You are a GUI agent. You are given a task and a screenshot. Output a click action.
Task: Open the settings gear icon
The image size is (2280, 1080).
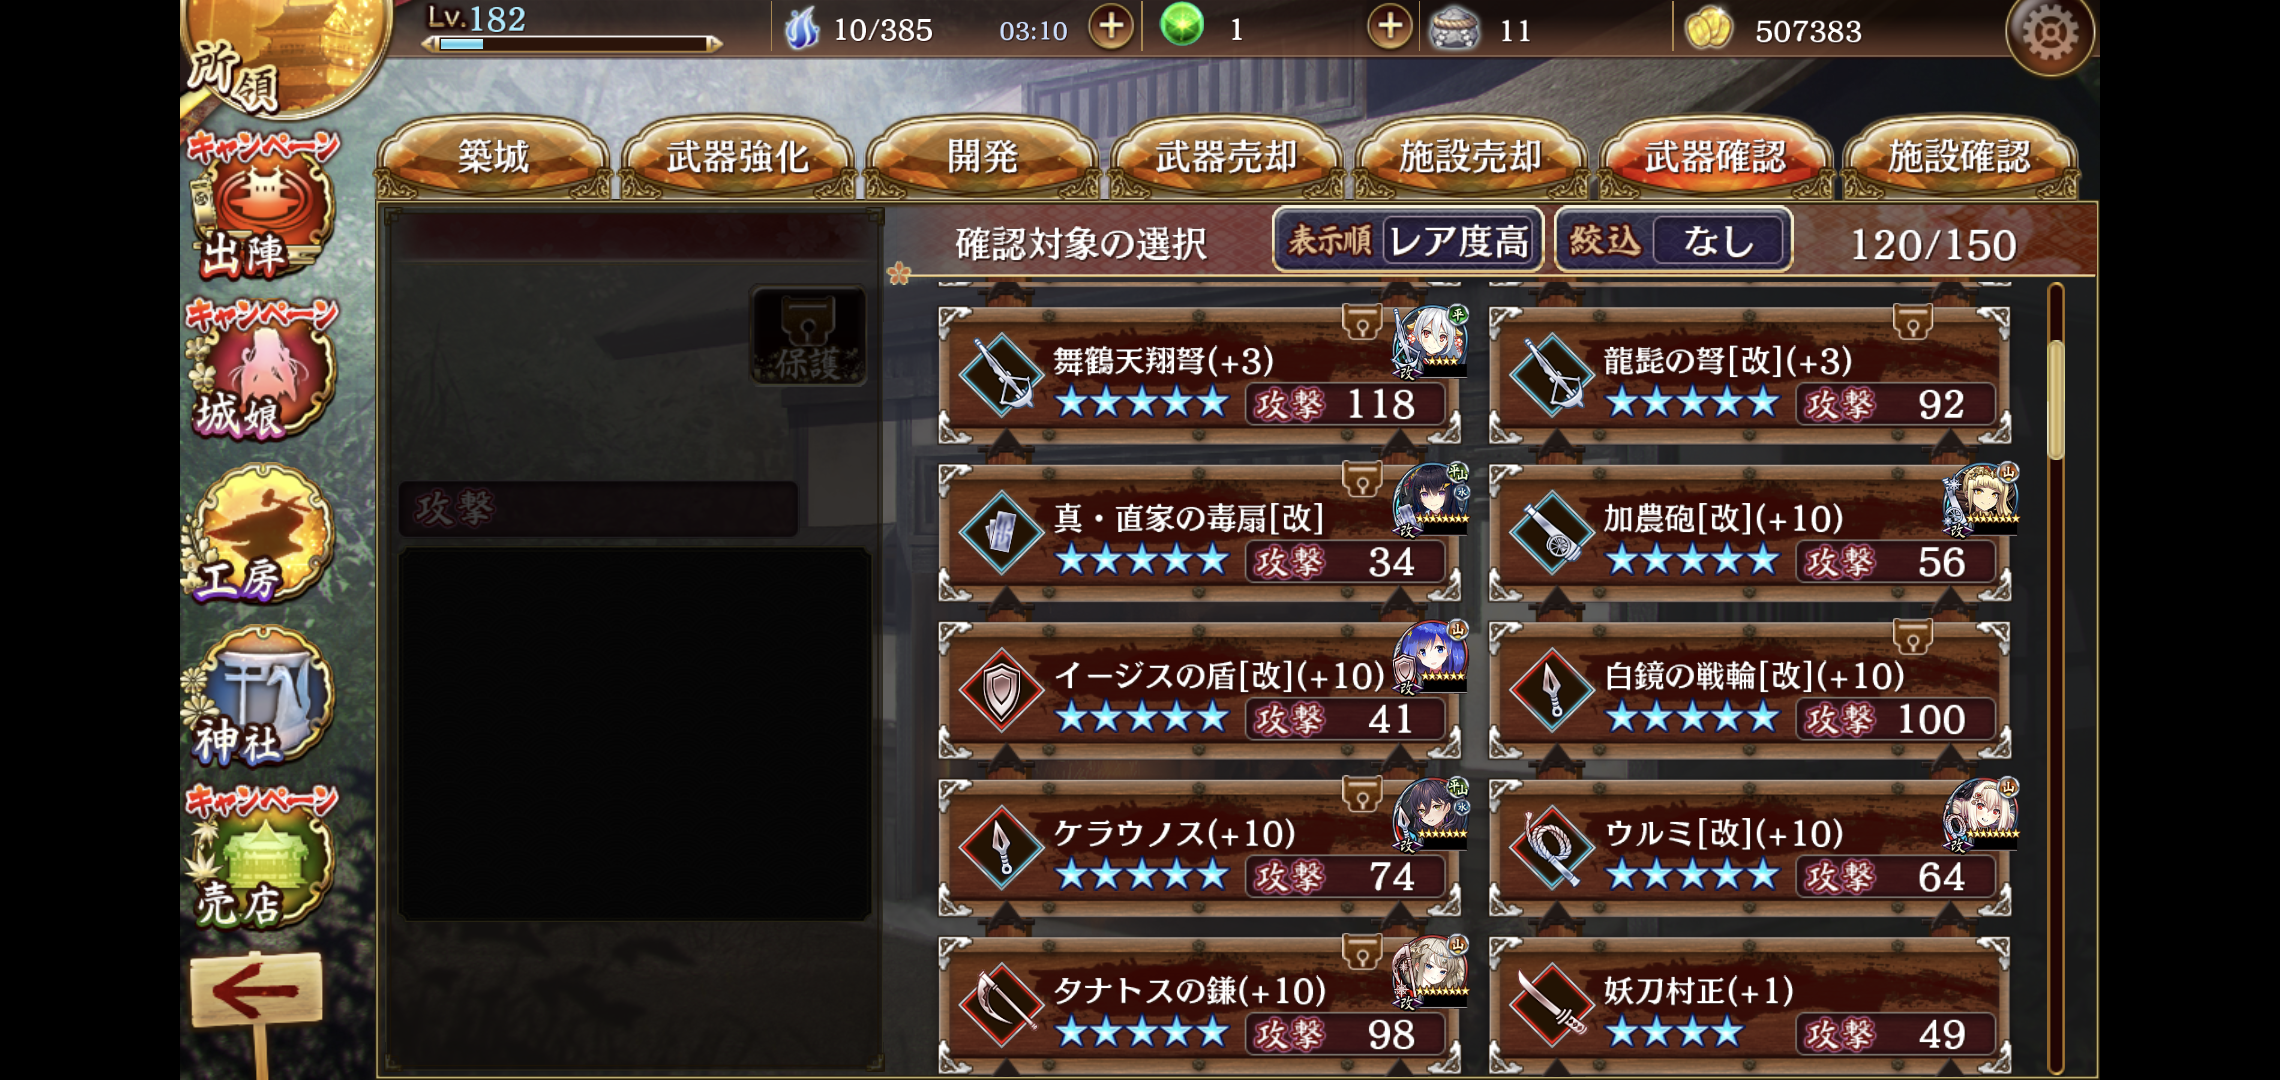pos(2050,34)
